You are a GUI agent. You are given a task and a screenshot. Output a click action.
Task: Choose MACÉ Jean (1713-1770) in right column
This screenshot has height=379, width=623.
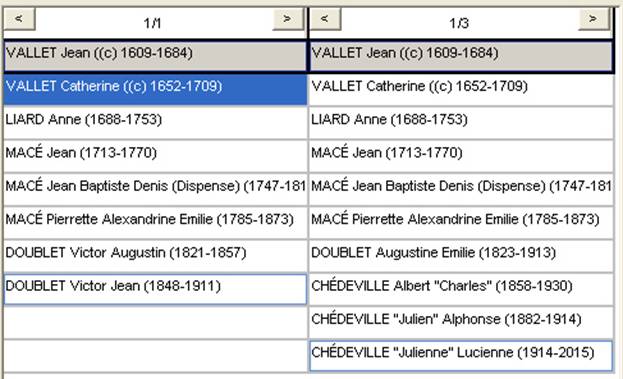461,156
